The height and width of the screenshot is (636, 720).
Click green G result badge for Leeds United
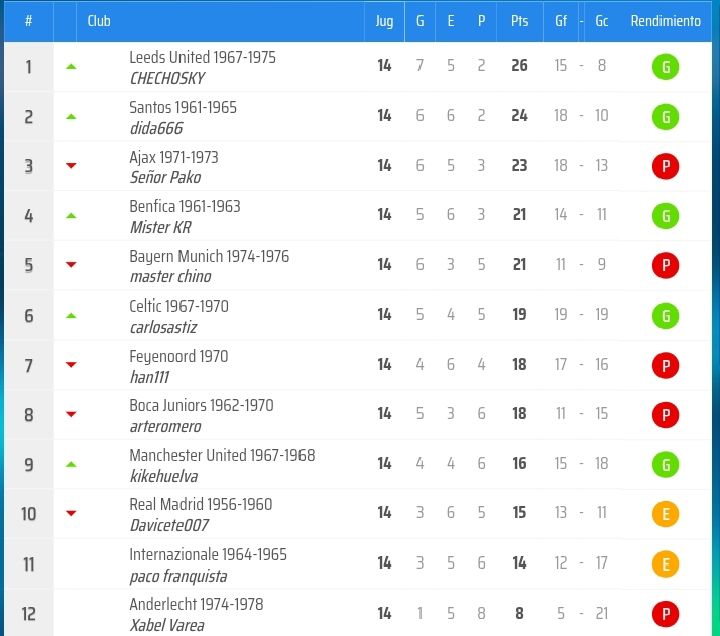tap(665, 67)
